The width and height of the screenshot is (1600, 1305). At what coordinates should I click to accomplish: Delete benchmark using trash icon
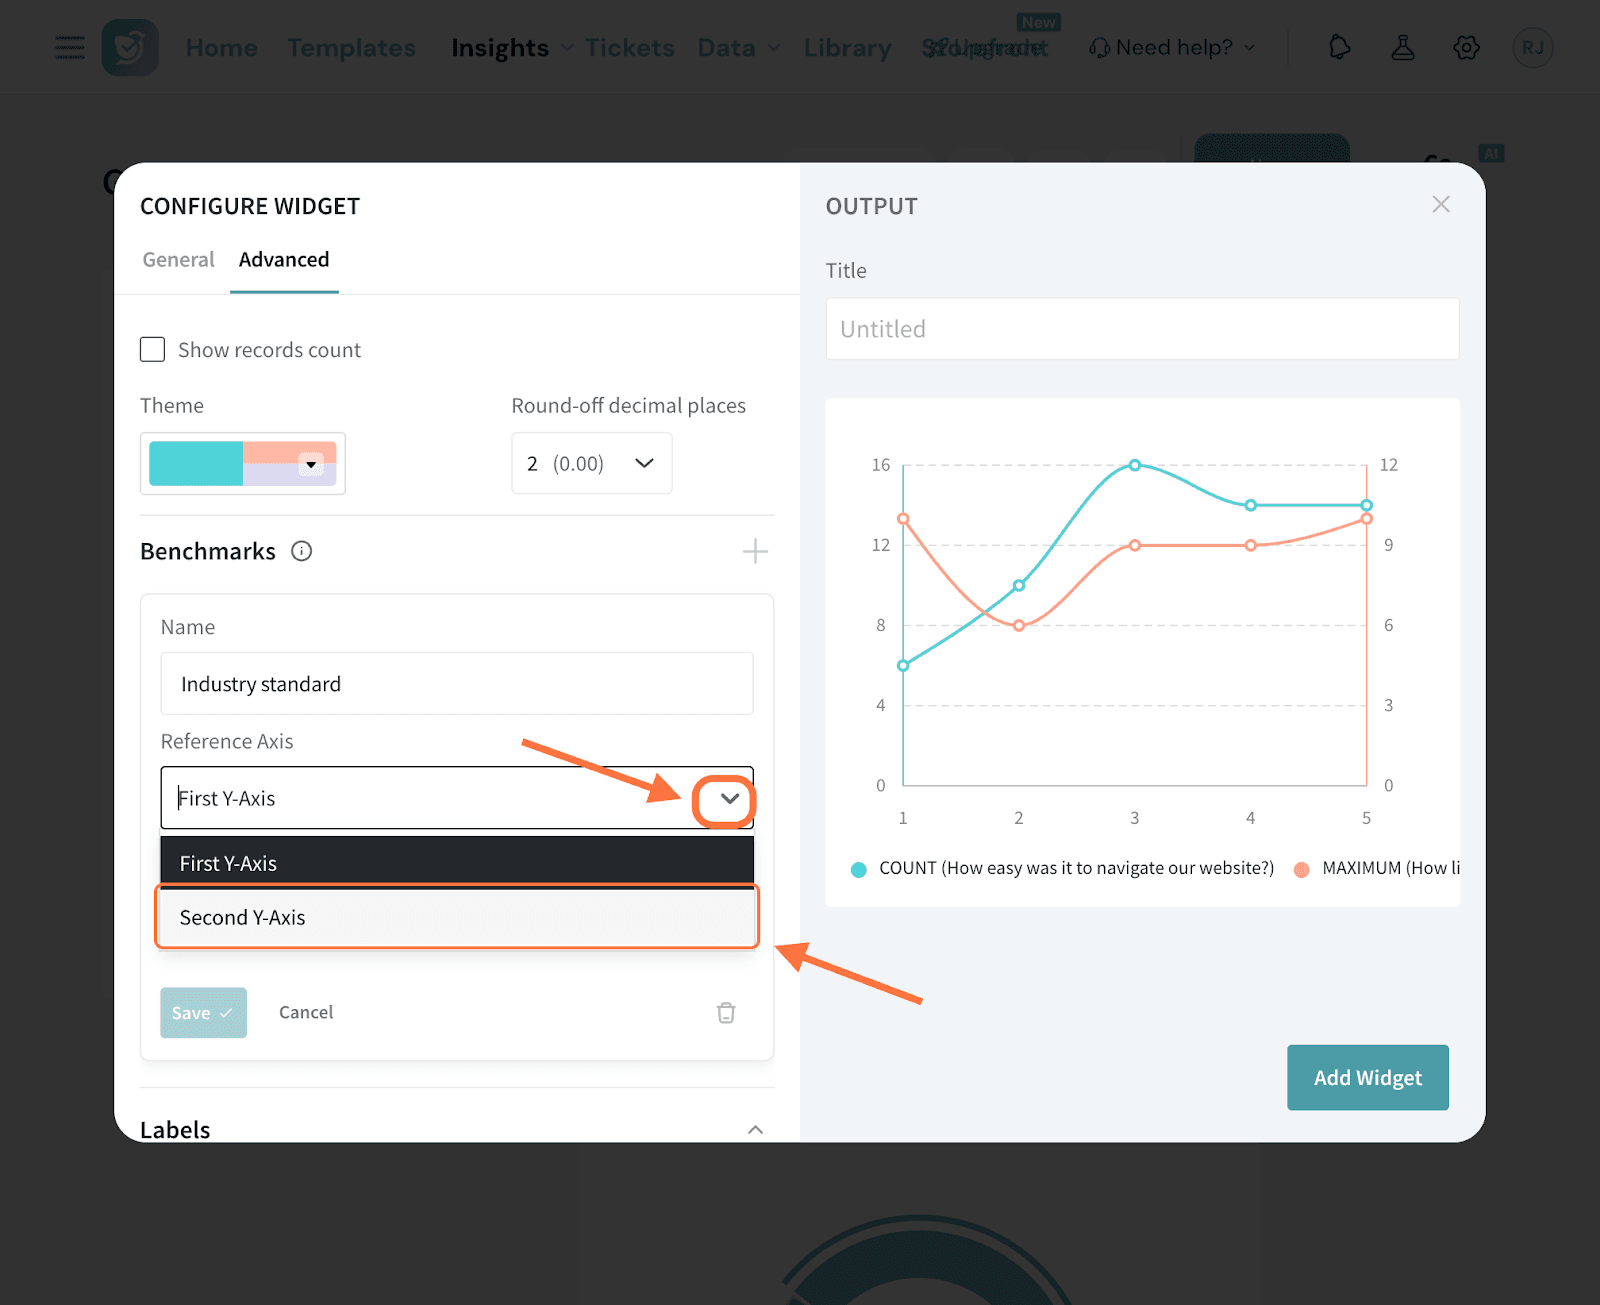point(726,1013)
